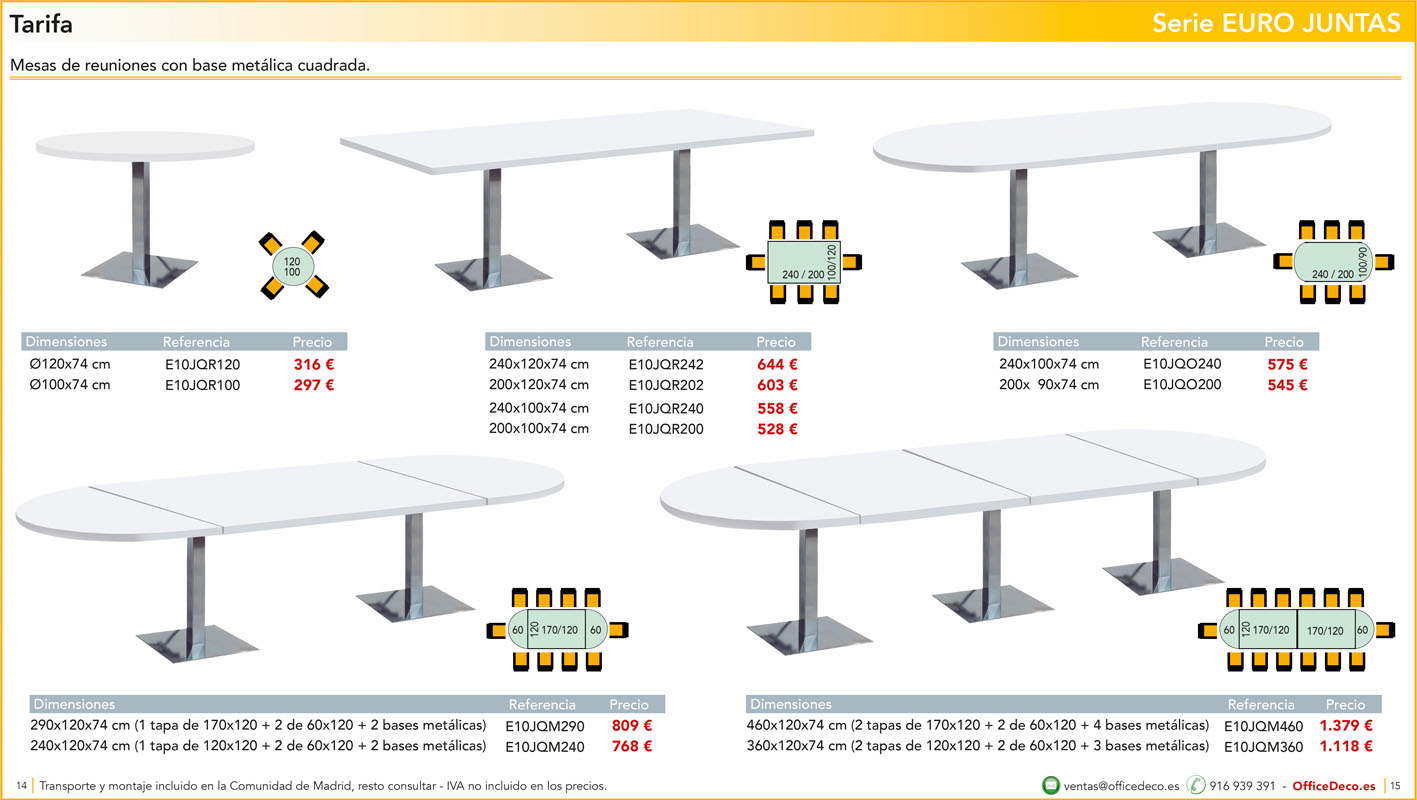Select the E10JQM290 reference code
This screenshot has width=1417, height=800.
545,727
